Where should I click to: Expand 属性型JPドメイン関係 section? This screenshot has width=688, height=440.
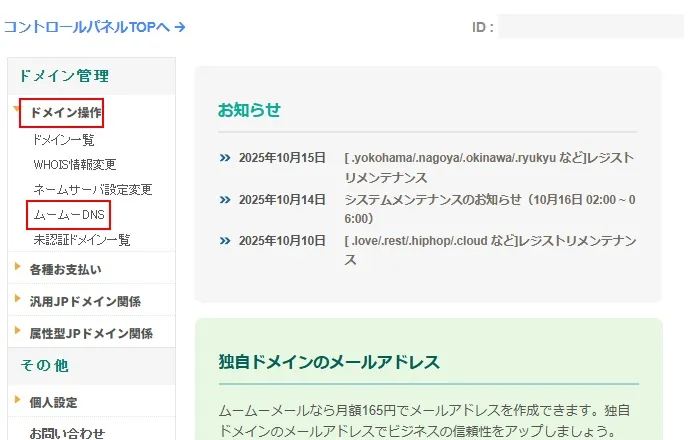point(91,333)
